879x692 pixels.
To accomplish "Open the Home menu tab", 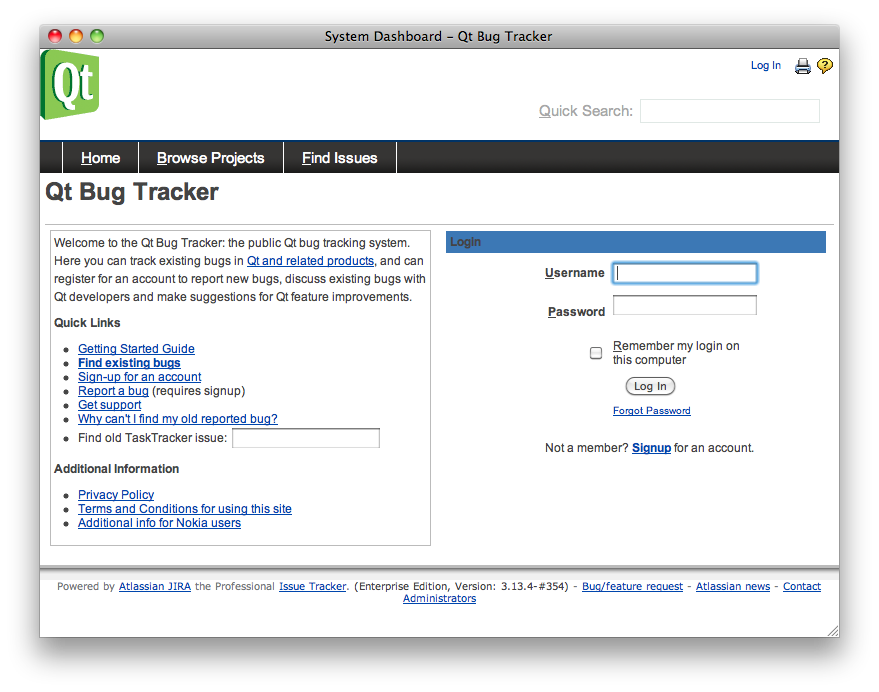I will 100,158.
